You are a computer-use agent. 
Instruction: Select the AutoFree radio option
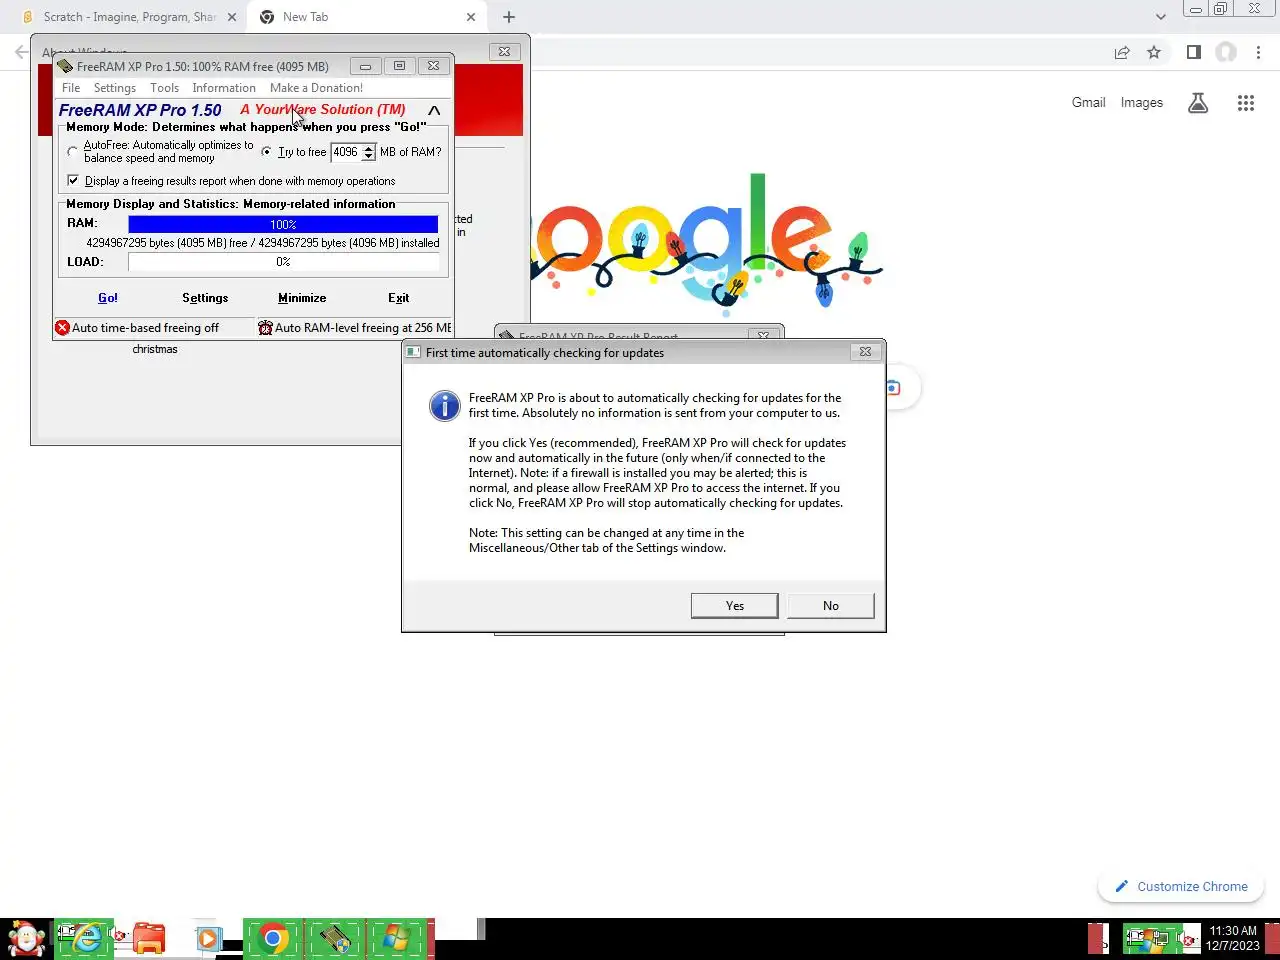(72, 152)
